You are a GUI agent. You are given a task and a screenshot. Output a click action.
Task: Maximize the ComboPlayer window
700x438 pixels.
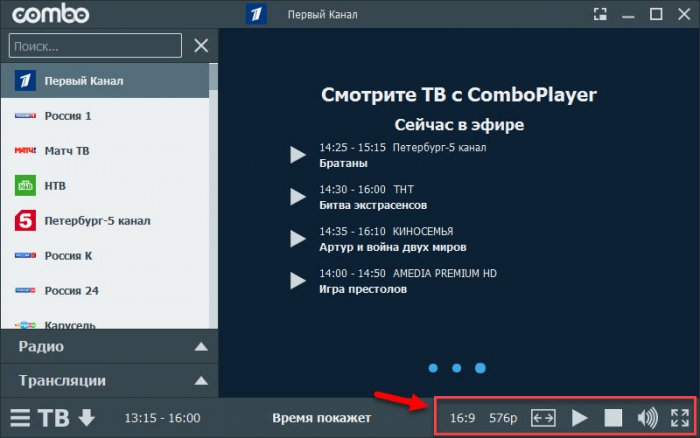point(656,14)
